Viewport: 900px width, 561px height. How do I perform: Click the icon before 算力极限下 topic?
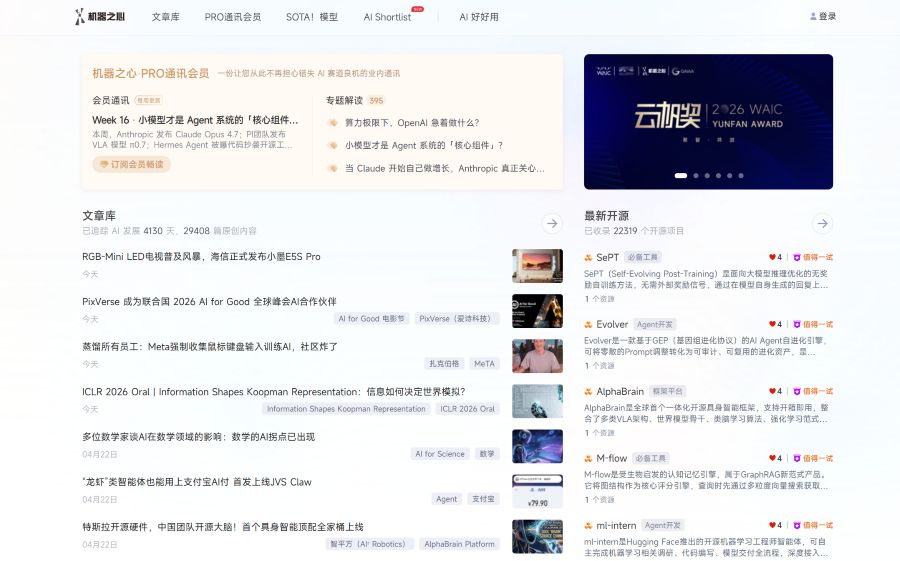coord(332,123)
